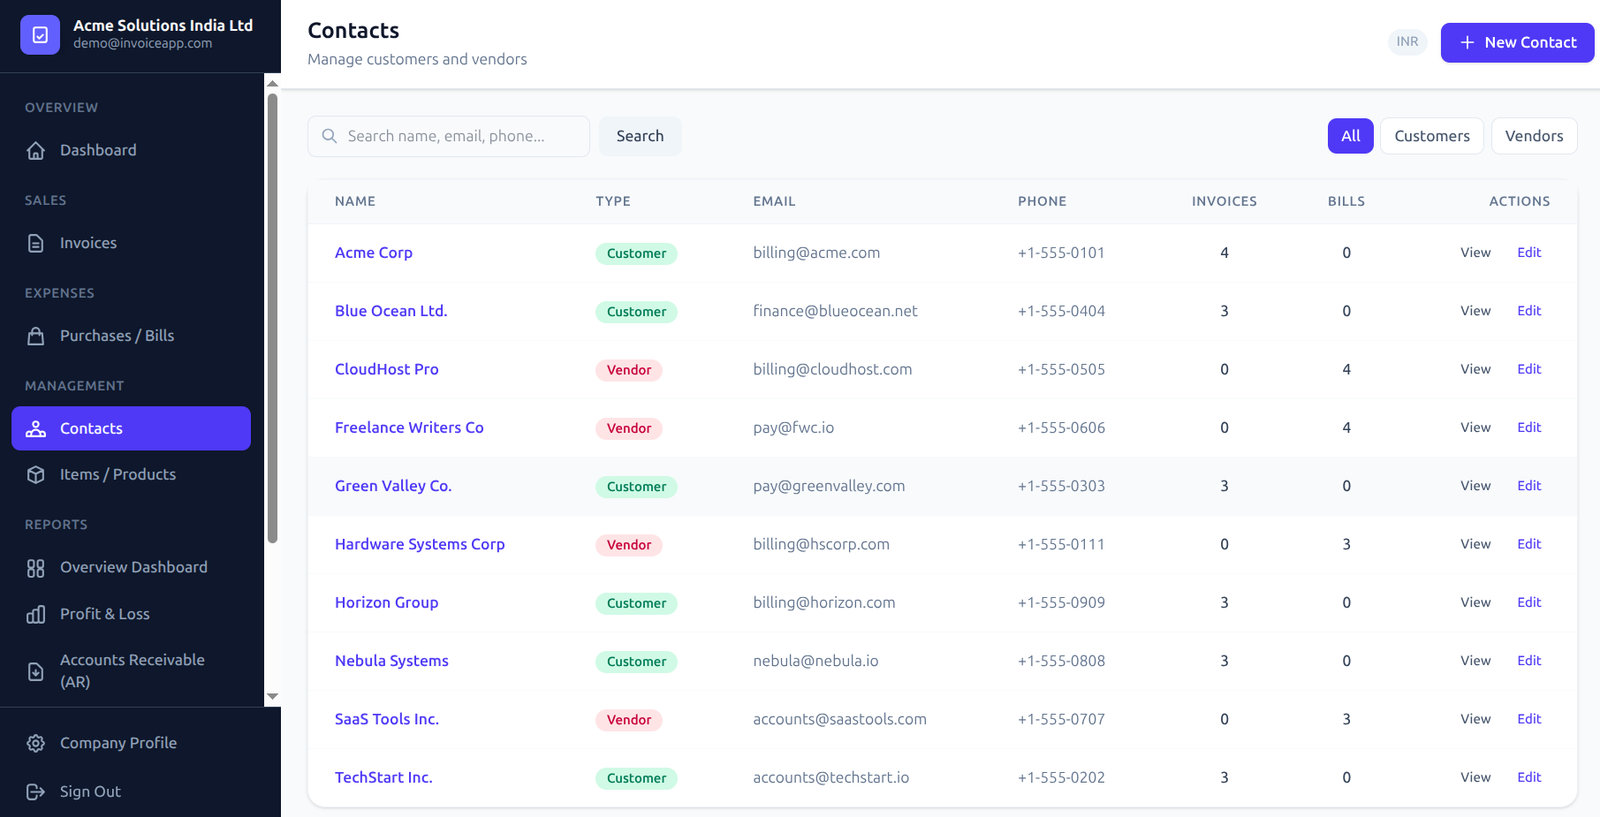Viewport: 1600px width, 817px height.
Task: Click email accounts@saastools.com
Action: tap(840, 719)
